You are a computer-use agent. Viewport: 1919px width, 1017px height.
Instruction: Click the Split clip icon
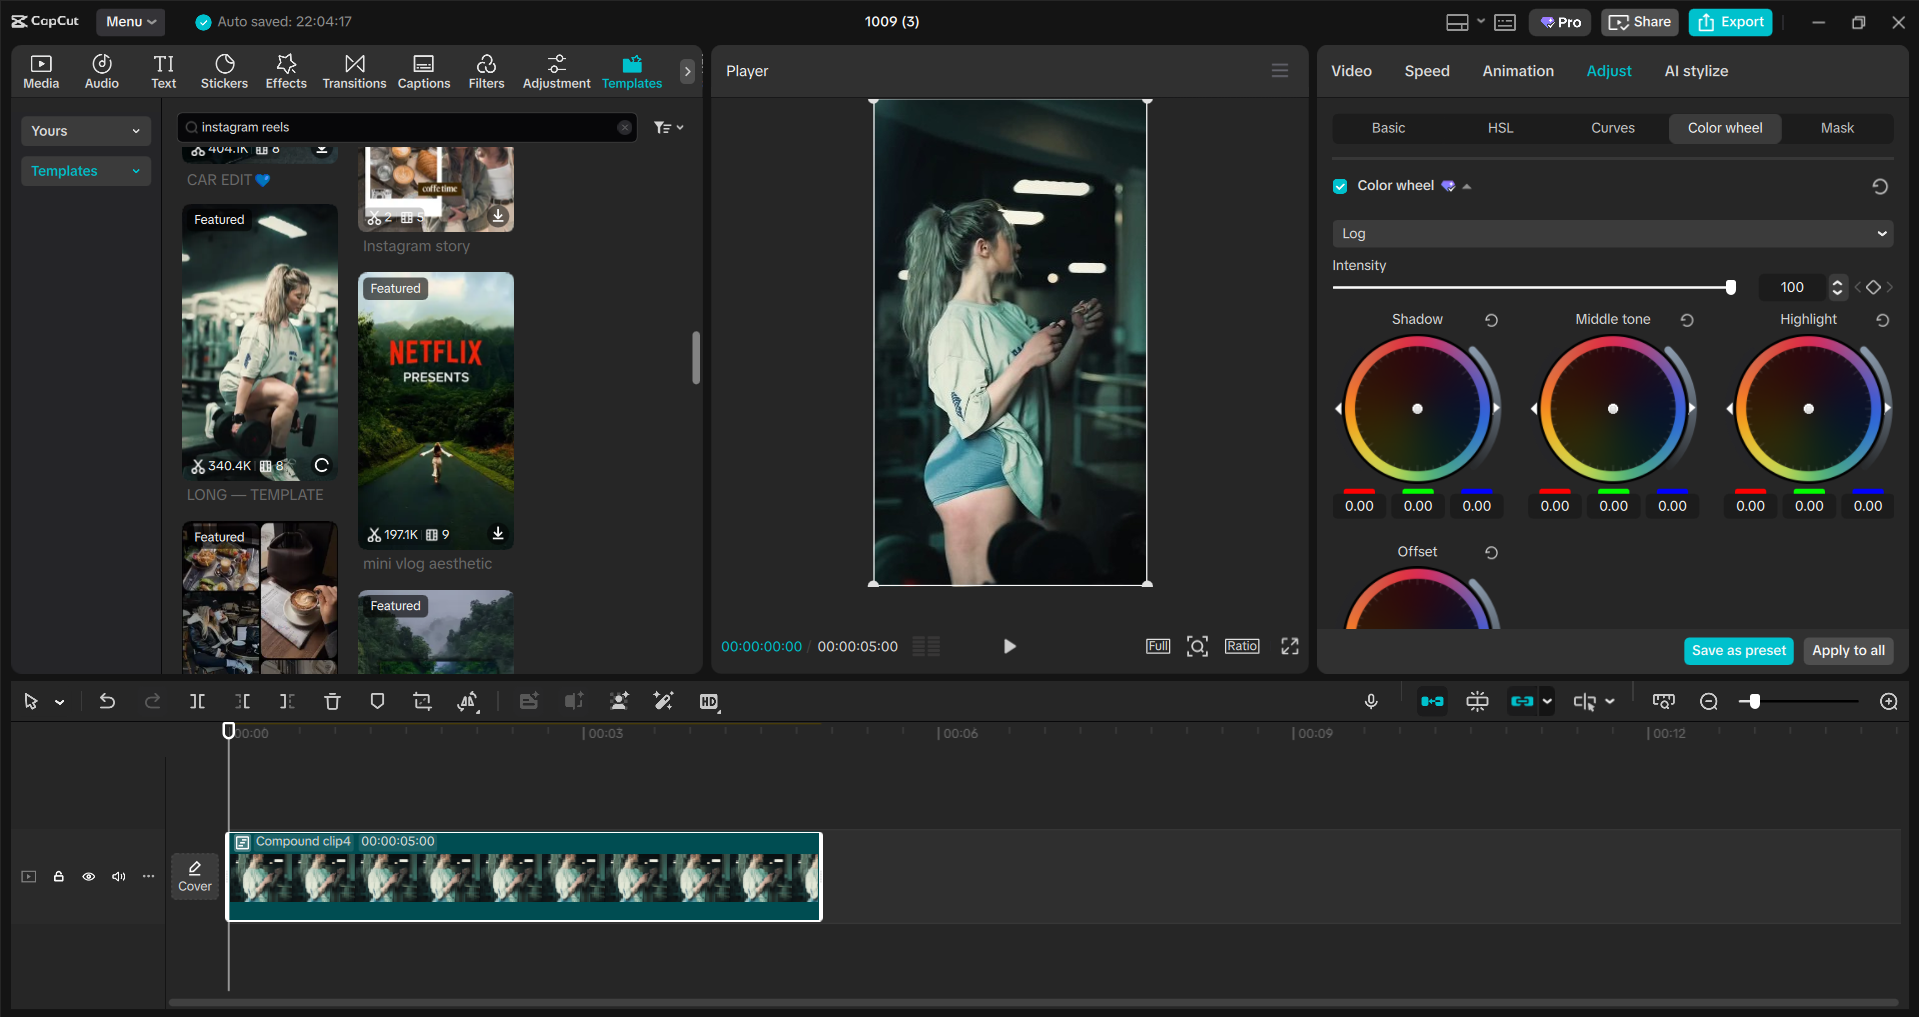pos(197,701)
